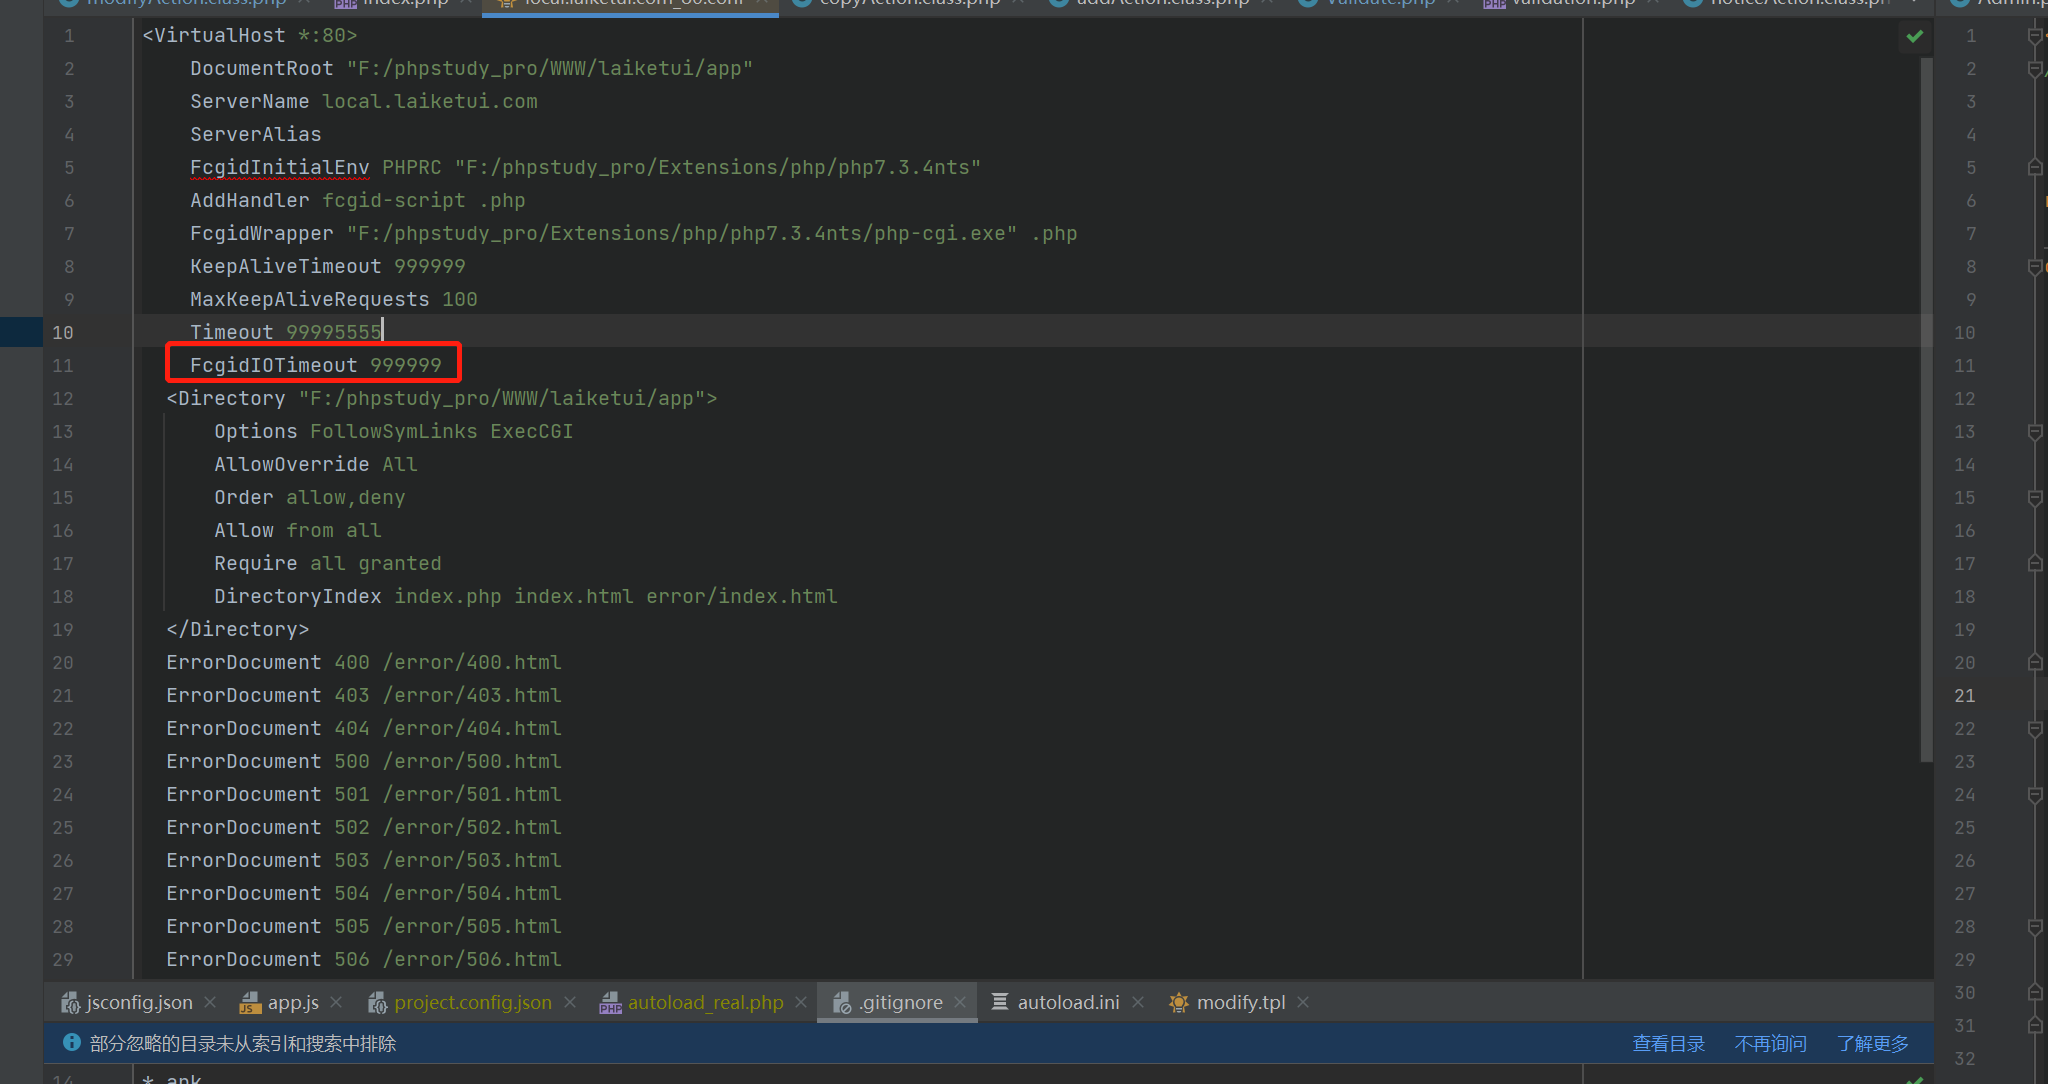Click the 不再询问 link
Viewport: 2048px width, 1084px height.
click(x=1770, y=1043)
